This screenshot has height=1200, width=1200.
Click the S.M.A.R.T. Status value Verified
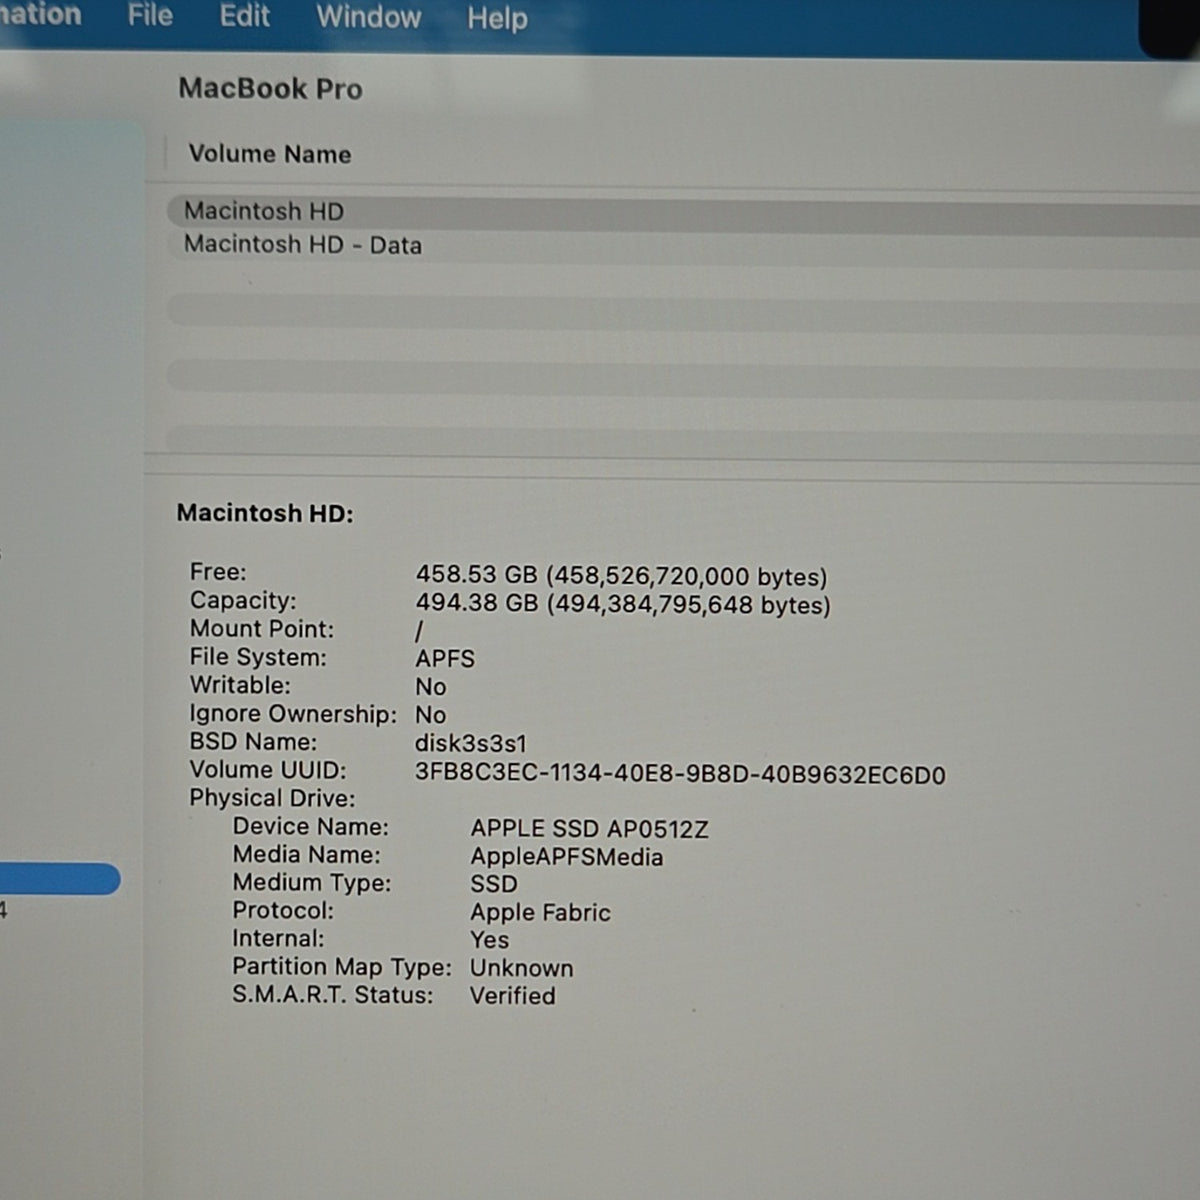513,996
